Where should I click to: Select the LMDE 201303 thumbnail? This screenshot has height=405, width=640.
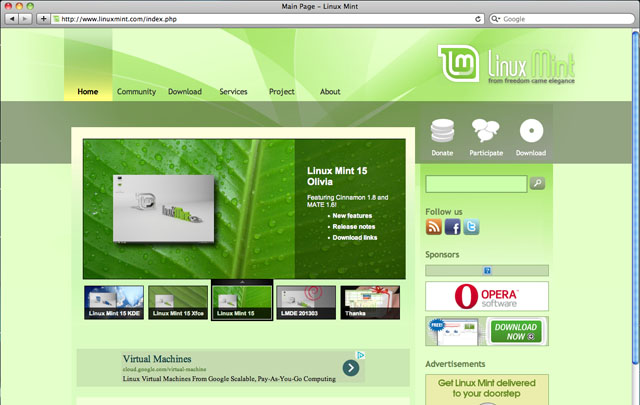click(x=306, y=303)
